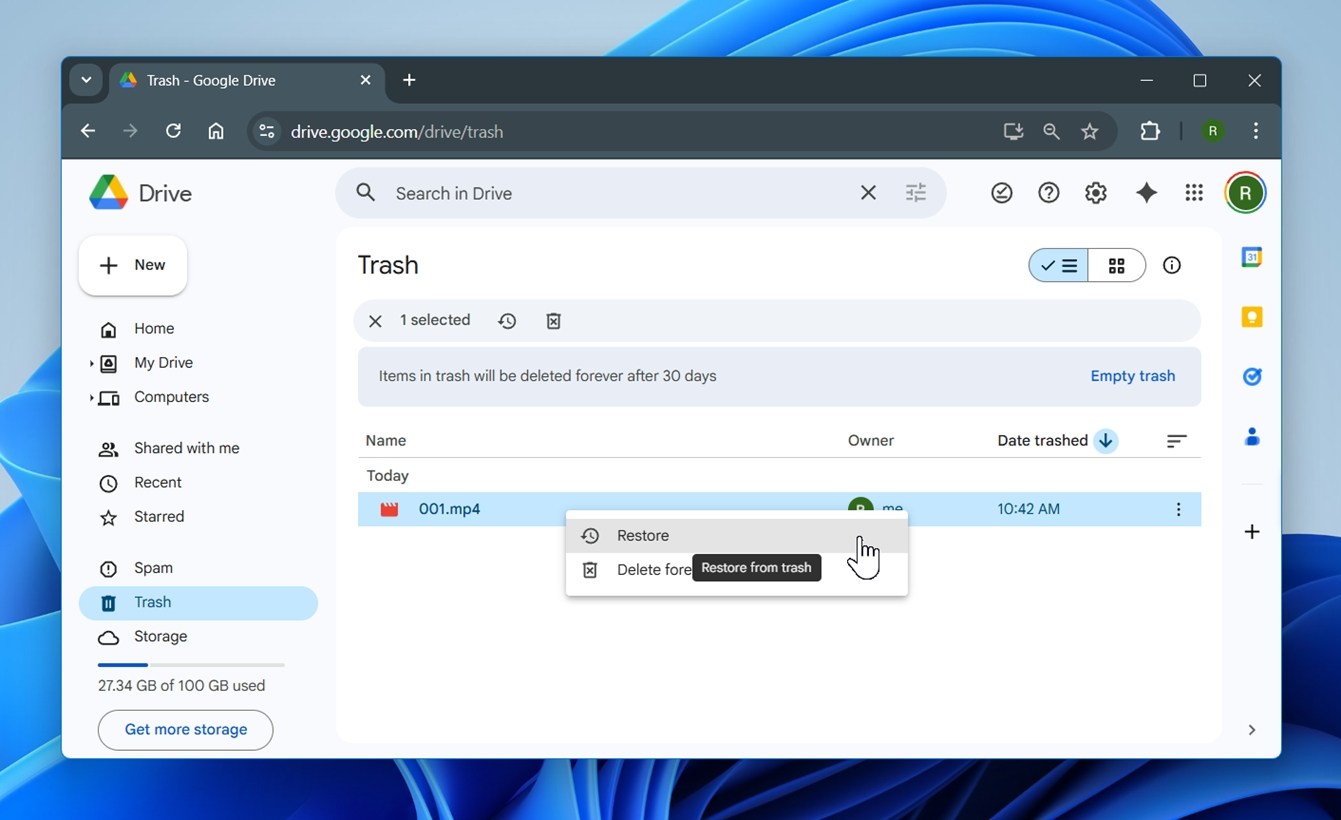
Task: Open the Google apps grid
Action: (x=1194, y=193)
